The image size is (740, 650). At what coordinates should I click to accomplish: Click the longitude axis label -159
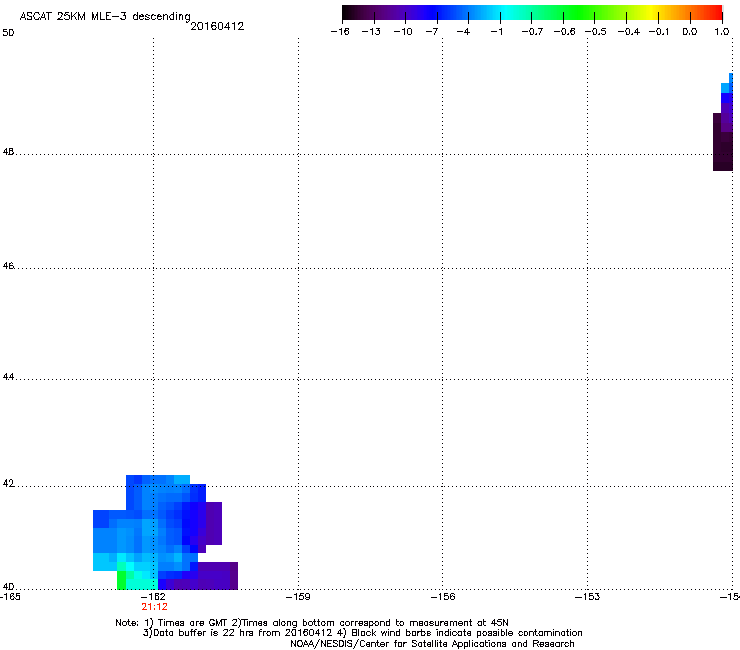[x=298, y=597]
